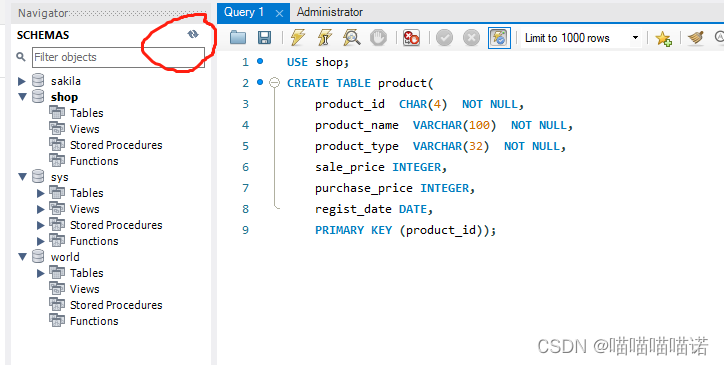The width and height of the screenshot is (724, 365).
Task: Click the USE shop; statement
Action: coord(318,62)
